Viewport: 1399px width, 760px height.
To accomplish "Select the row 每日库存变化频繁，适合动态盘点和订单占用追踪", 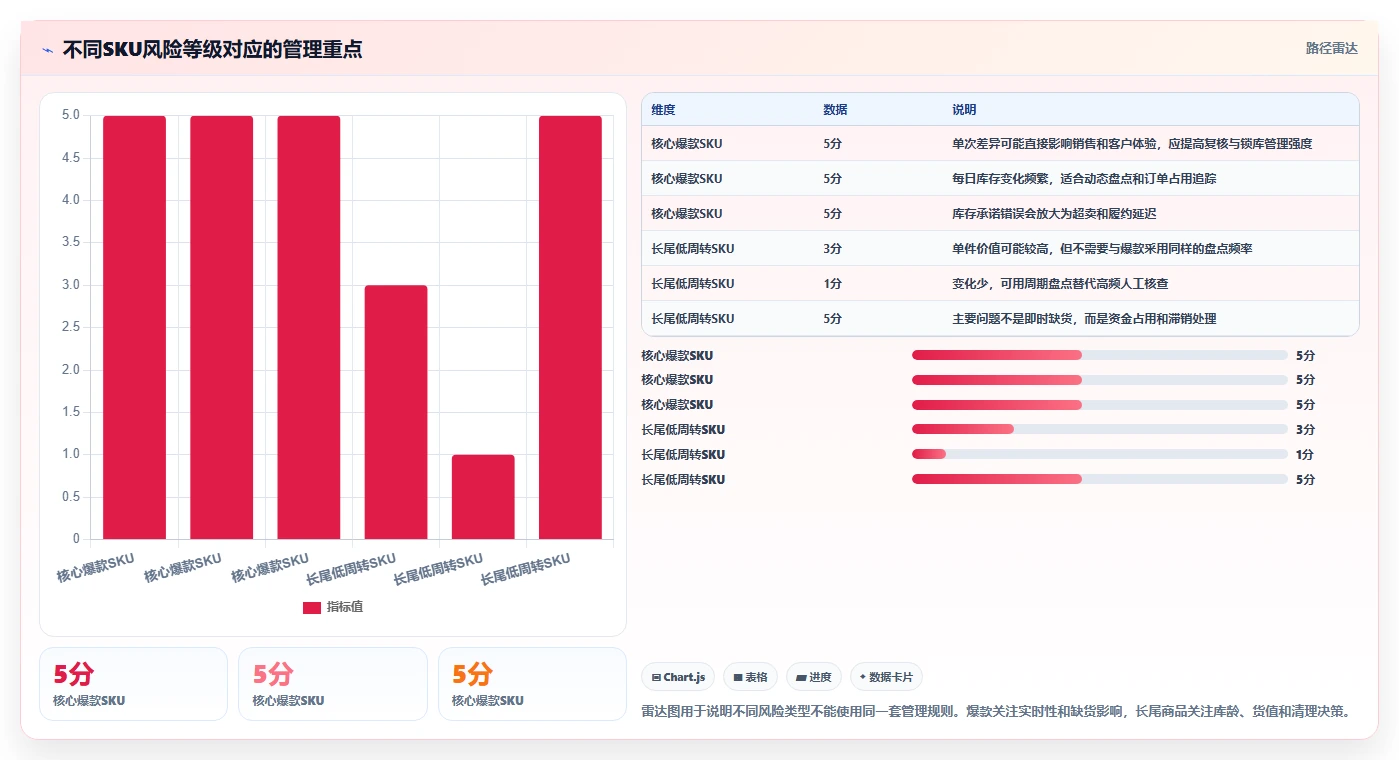I will 1000,179.
